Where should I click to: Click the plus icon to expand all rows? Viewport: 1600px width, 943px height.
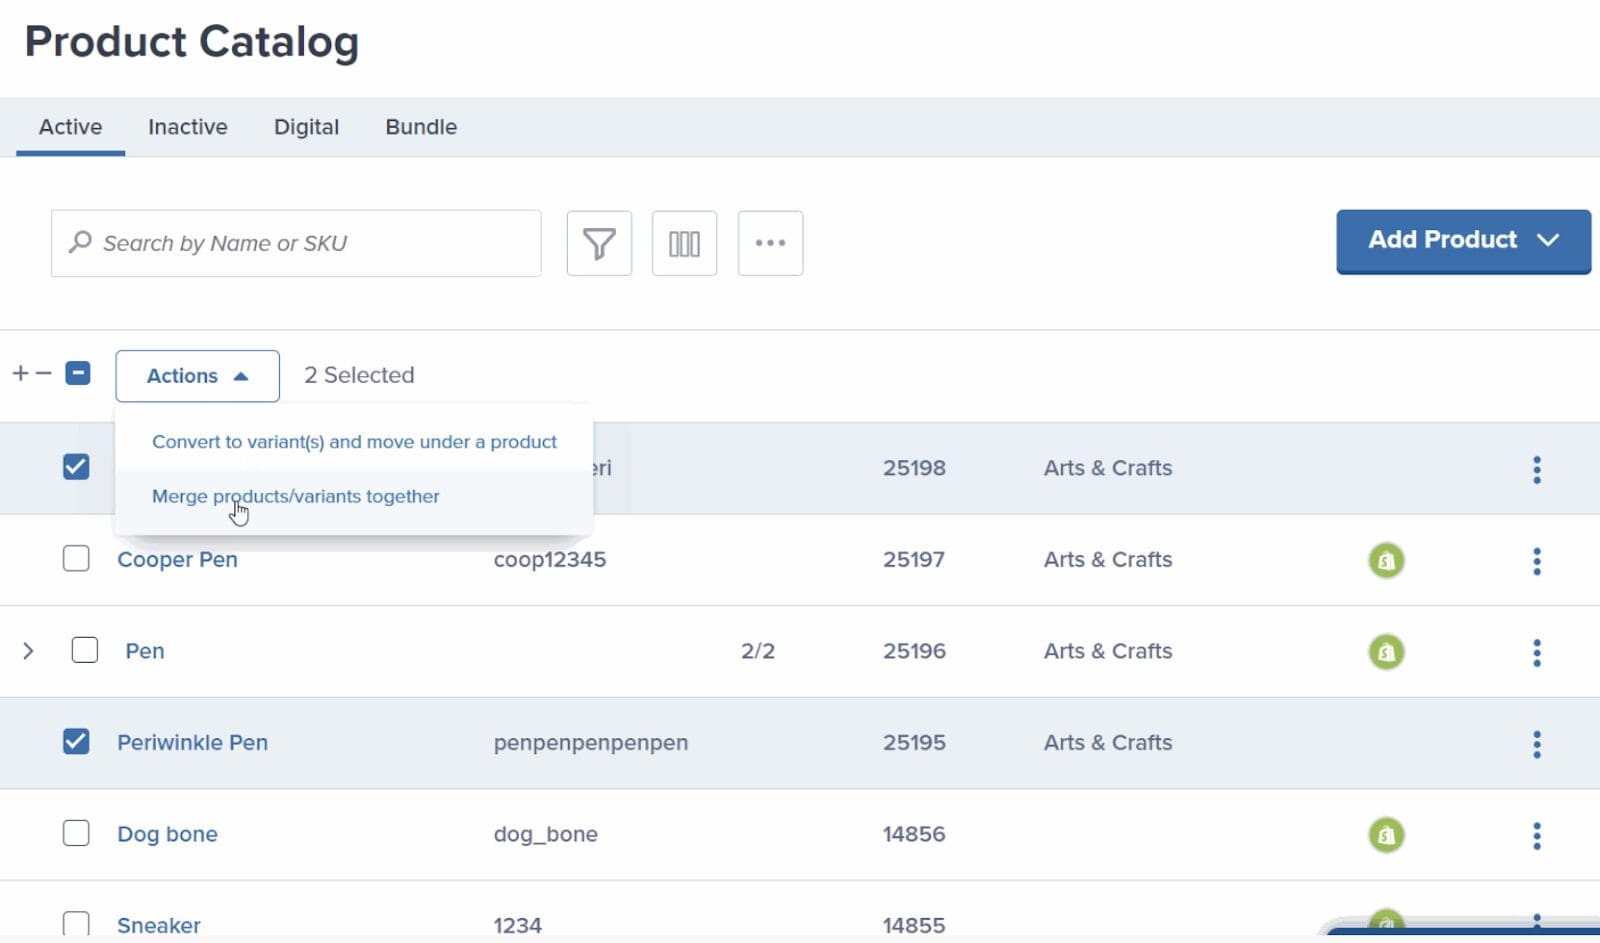(20, 374)
